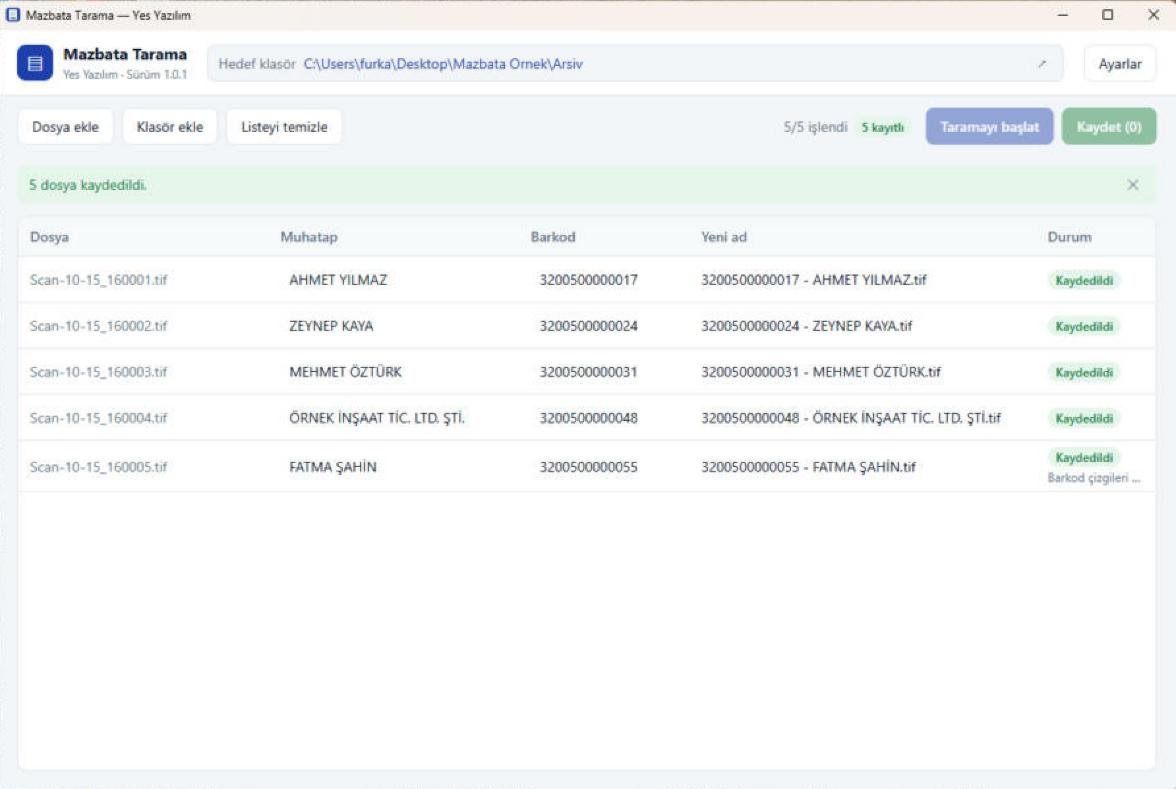Select file Scan-10-15_160003.tif
This screenshot has width=1176, height=789.
[98, 371]
